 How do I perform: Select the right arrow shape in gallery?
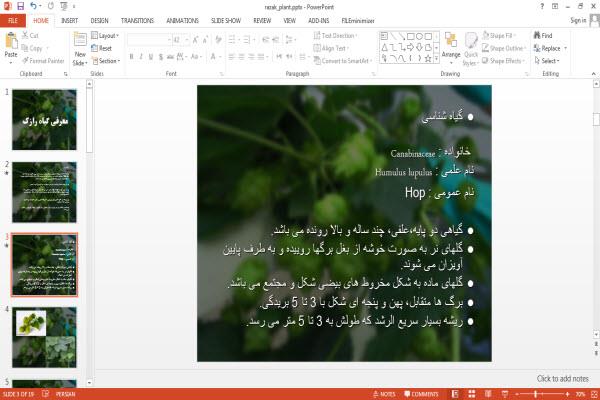coord(411,47)
